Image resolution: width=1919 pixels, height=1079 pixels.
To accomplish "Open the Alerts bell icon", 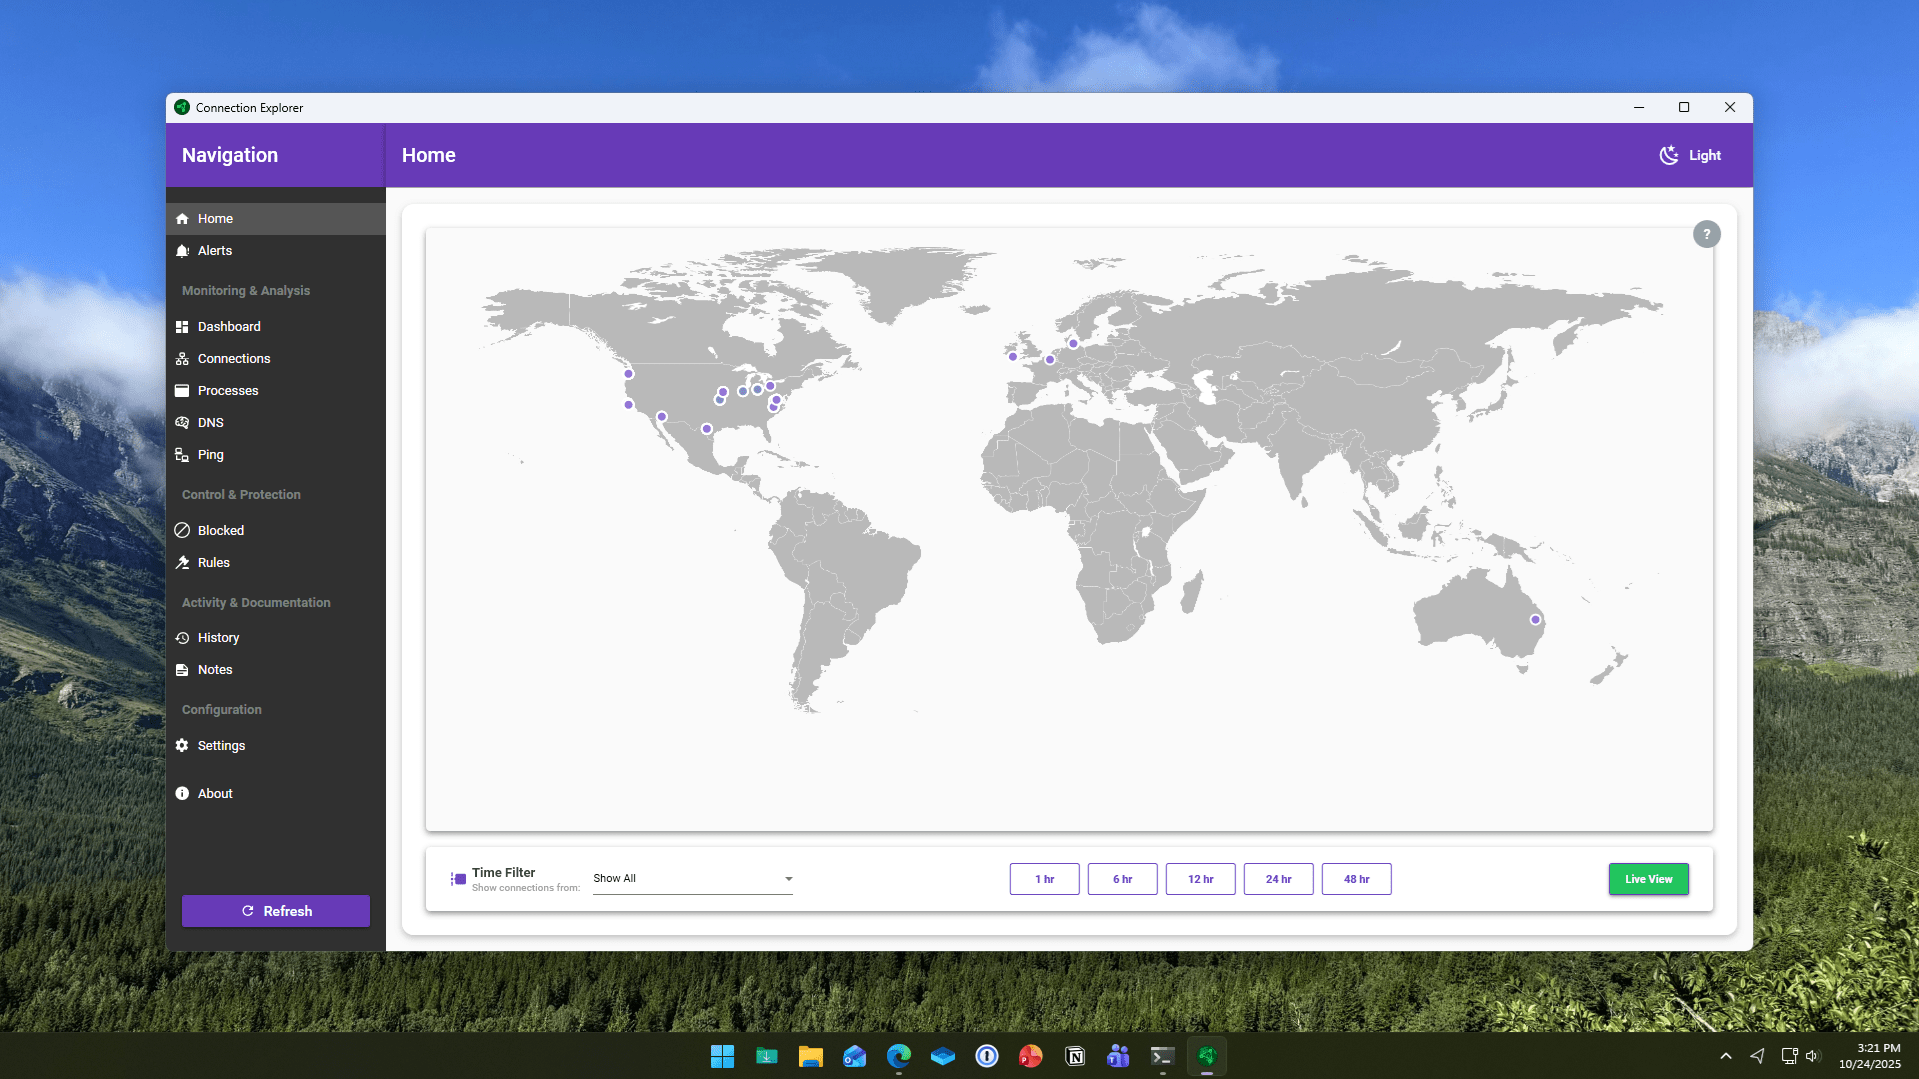I will (182, 251).
